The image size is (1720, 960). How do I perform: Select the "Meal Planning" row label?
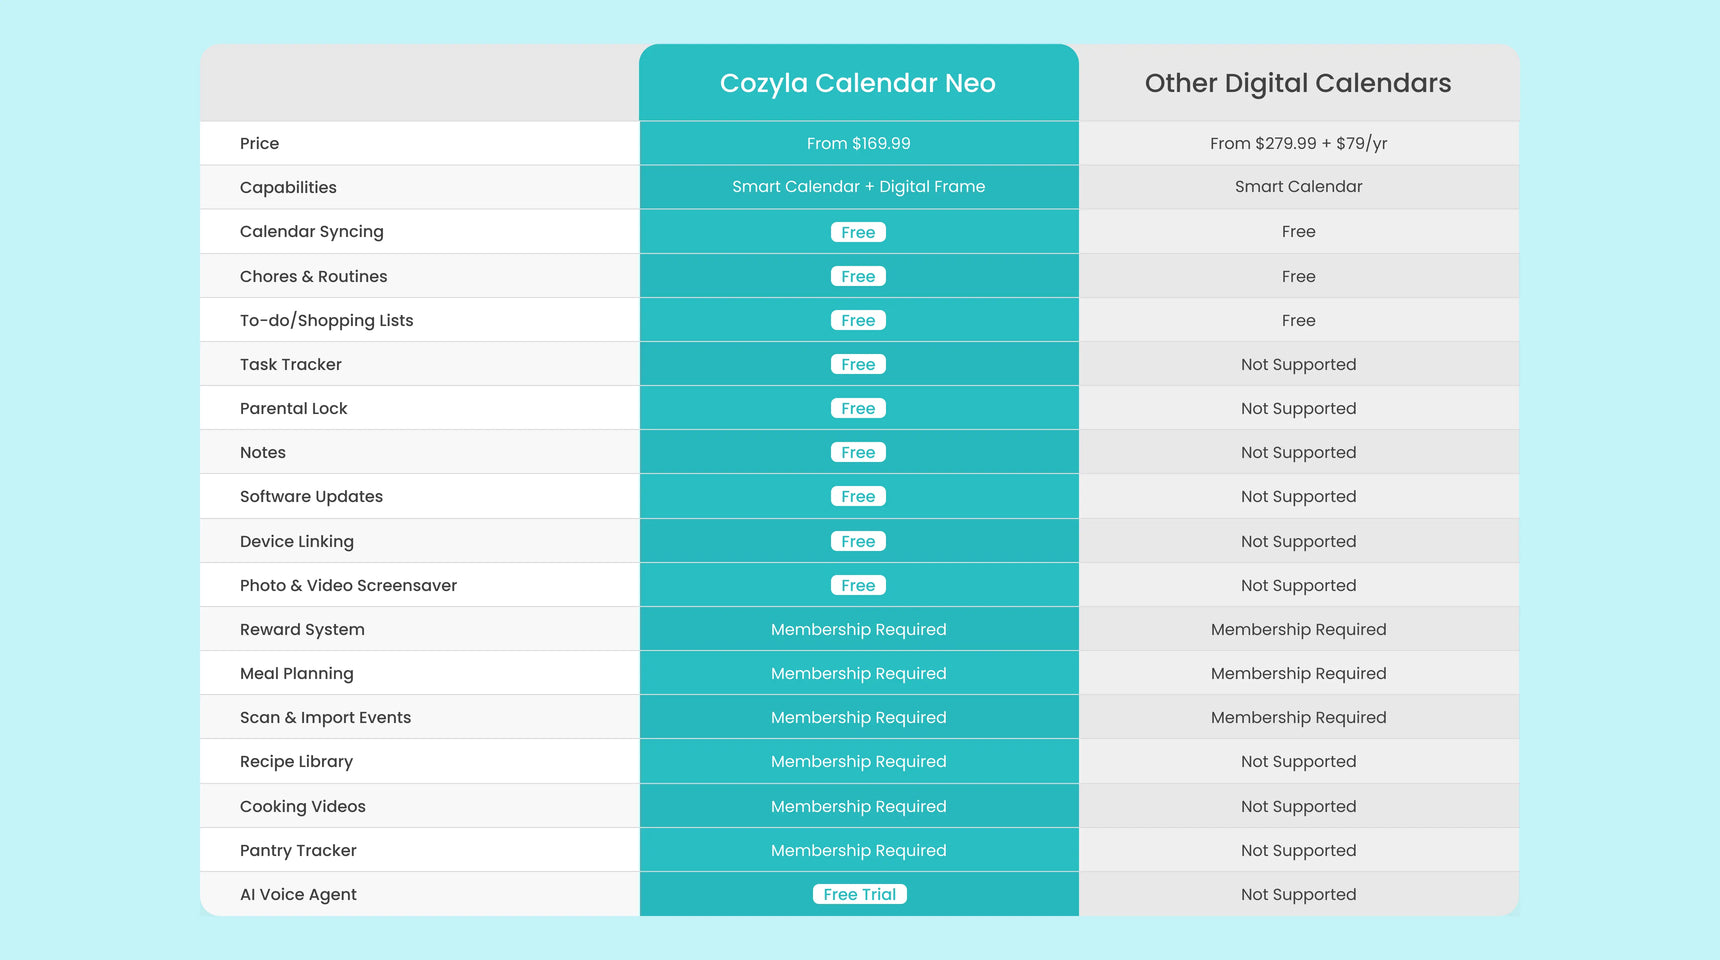[x=297, y=673]
